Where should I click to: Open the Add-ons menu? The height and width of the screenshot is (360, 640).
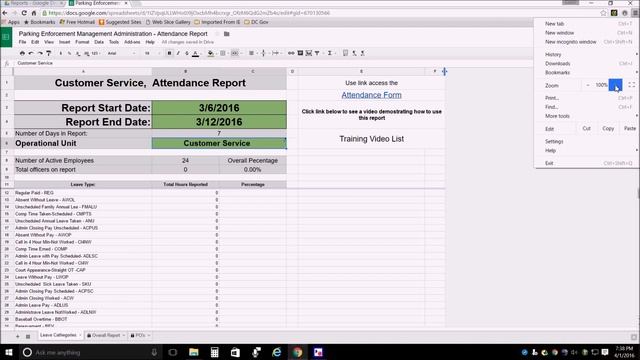(x=132, y=42)
